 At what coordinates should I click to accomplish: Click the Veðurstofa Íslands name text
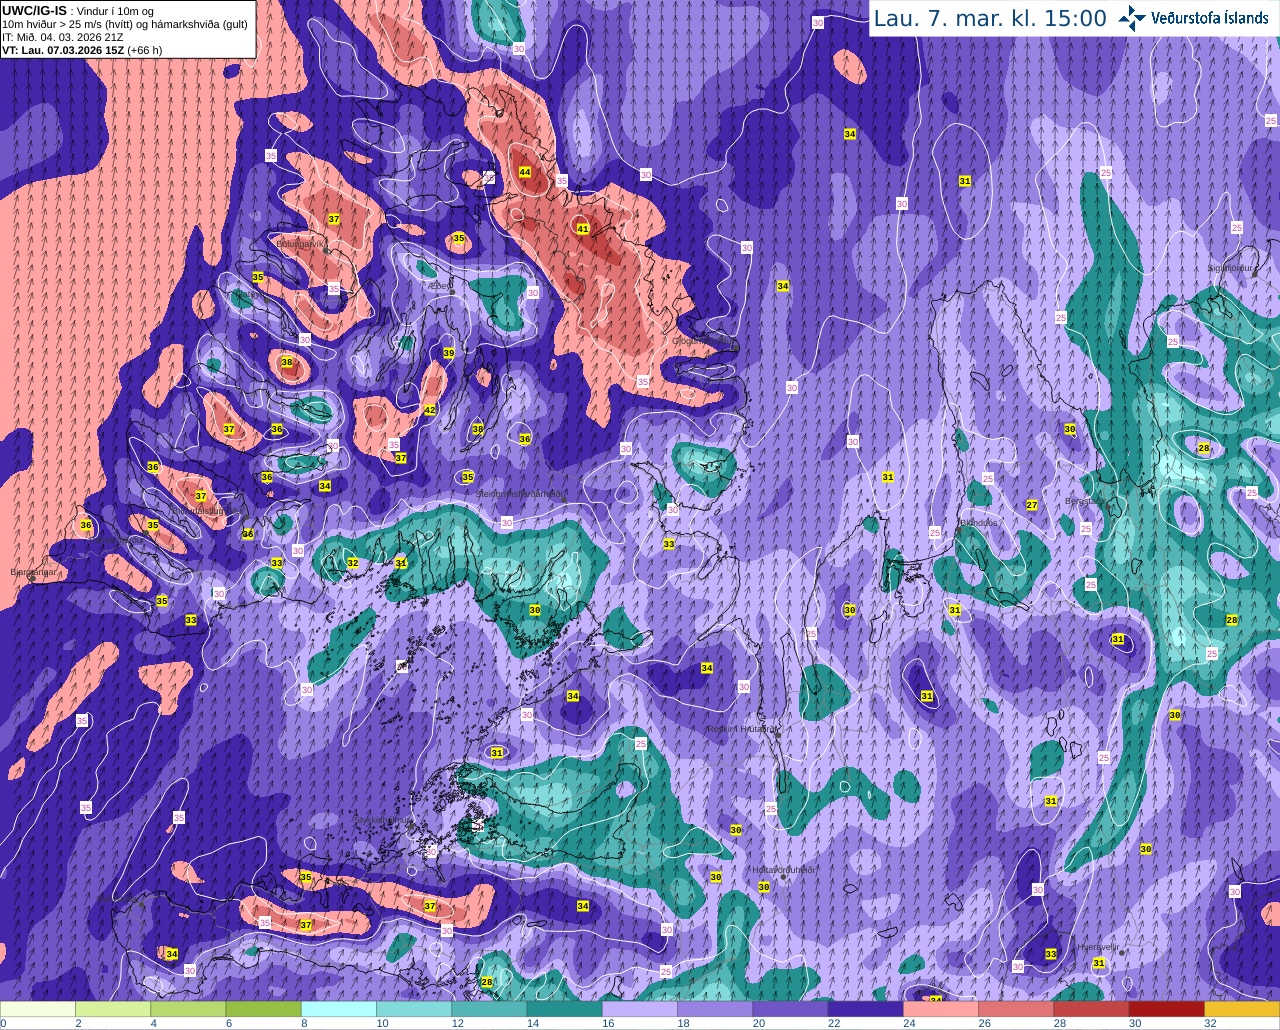pos(1210,18)
